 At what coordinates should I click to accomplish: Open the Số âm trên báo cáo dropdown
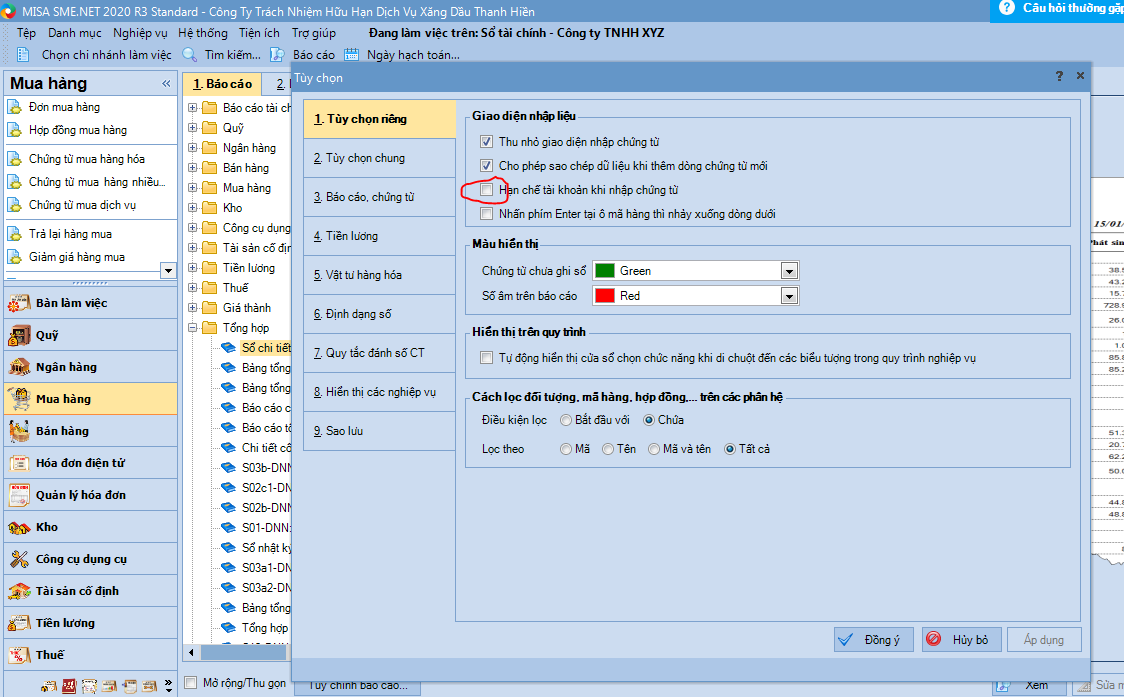(789, 296)
